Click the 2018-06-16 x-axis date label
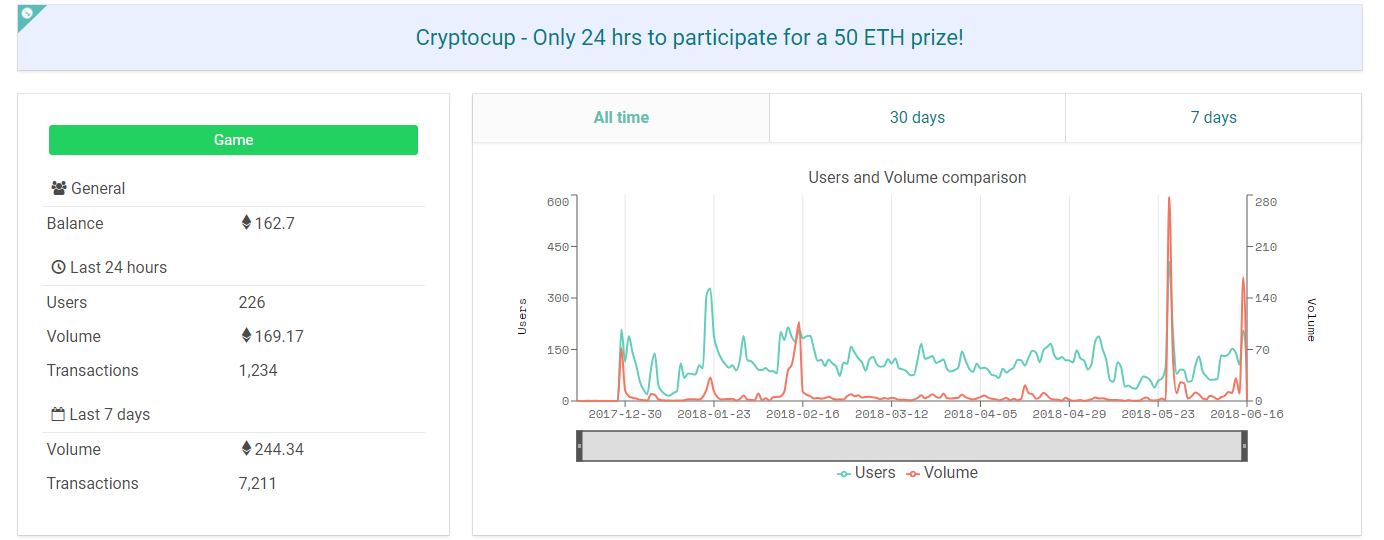1384x540 pixels. [1246, 413]
